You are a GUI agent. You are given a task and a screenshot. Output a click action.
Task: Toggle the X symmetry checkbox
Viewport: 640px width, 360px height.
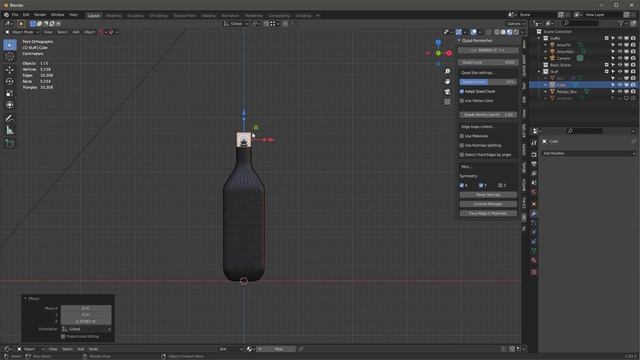click(x=462, y=185)
